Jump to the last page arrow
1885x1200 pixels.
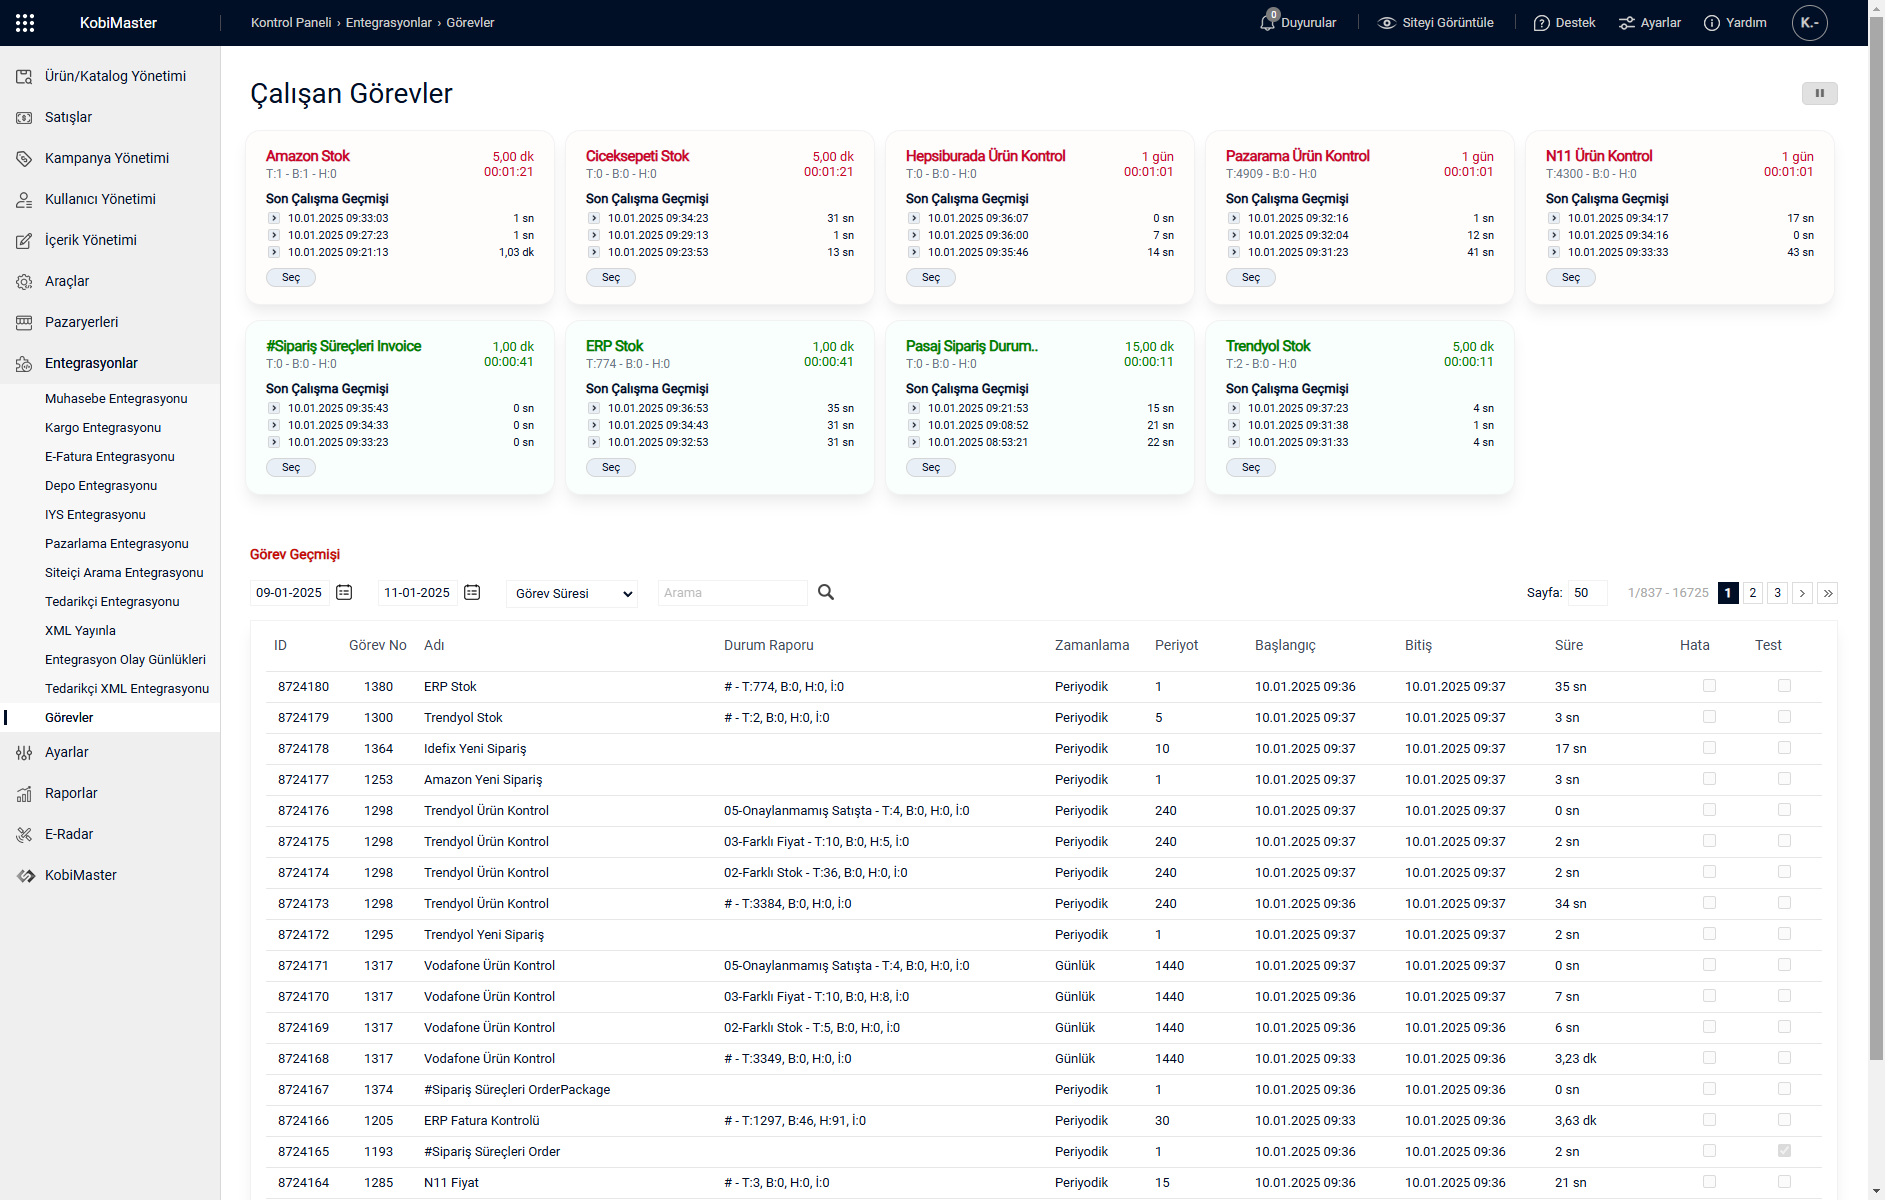[x=1828, y=593]
